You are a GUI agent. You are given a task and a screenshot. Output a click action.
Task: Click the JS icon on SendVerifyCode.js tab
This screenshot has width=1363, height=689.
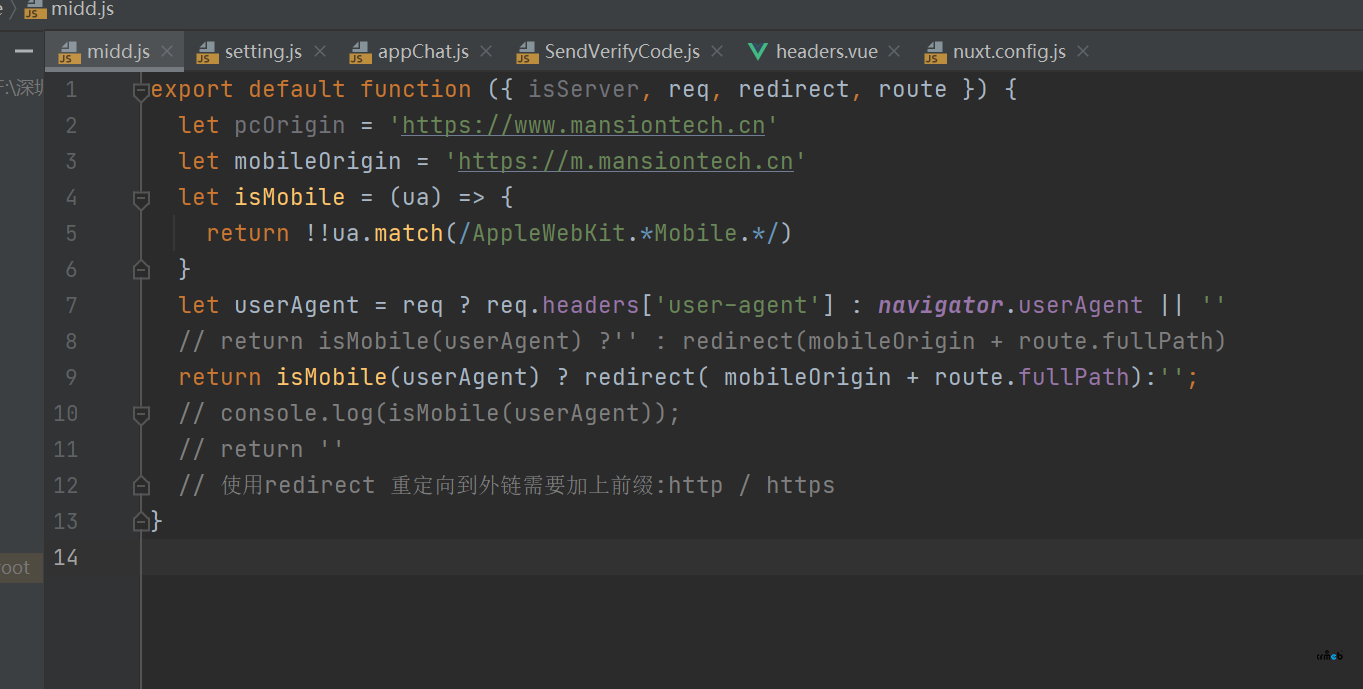pyautogui.click(x=527, y=52)
